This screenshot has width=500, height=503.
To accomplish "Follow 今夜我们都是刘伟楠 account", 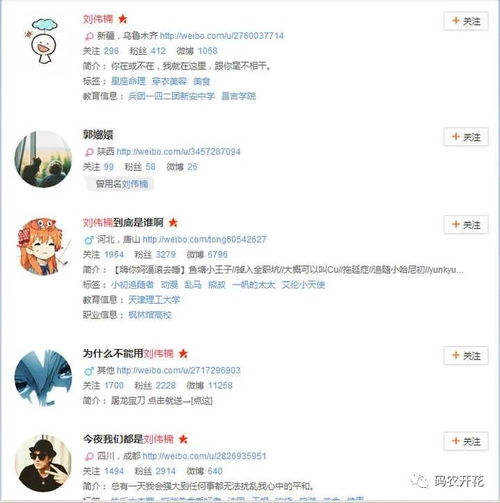I will 466,441.
